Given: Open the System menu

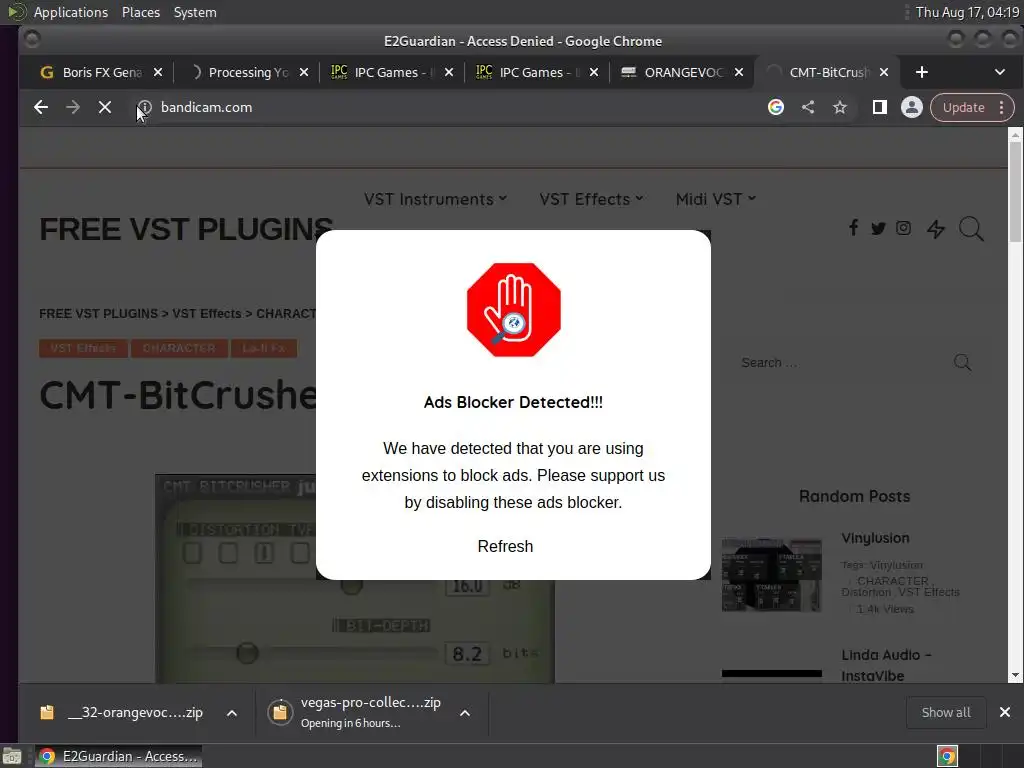Looking at the screenshot, I should [x=195, y=12].
